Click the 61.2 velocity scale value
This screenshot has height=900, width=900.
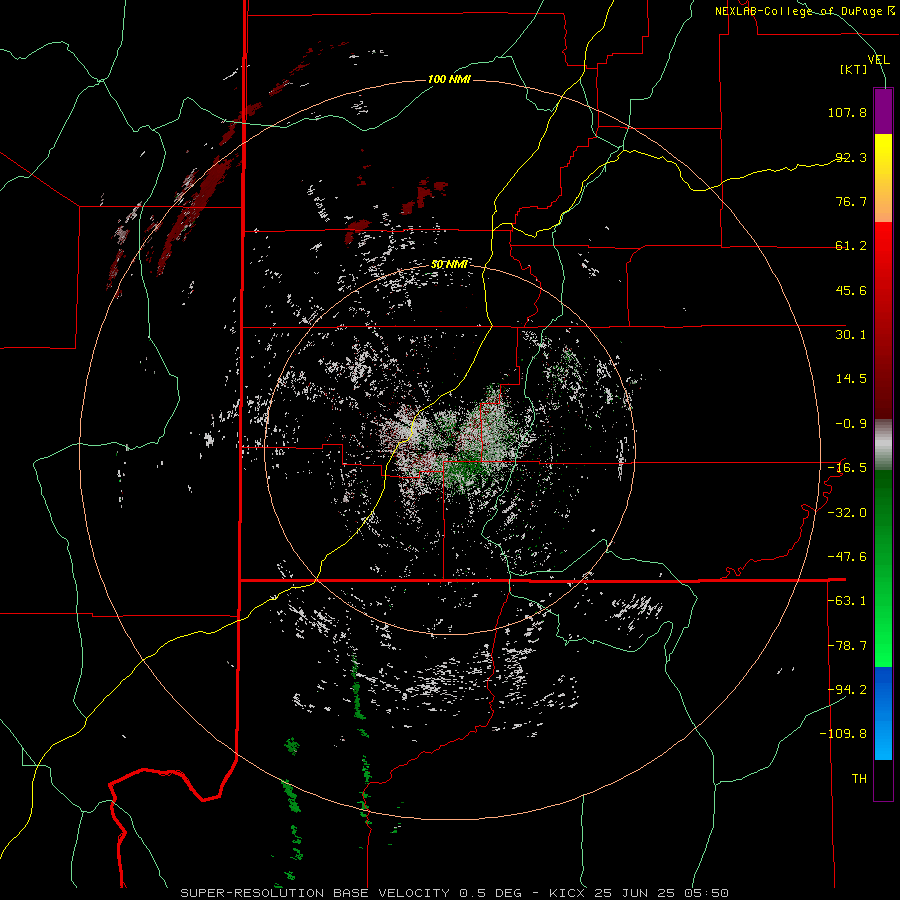click(851, 246)
